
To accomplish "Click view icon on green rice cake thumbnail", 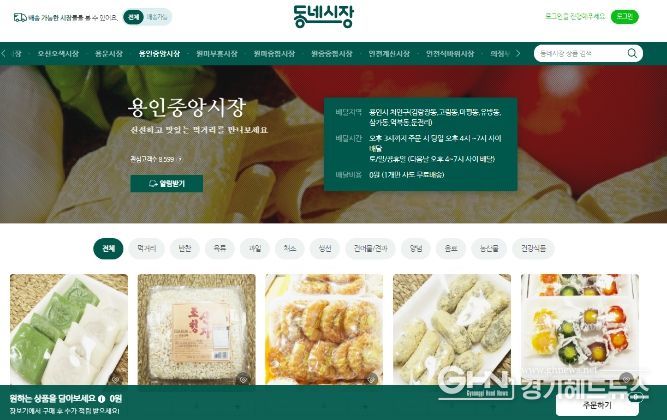I will pos(115,378).
